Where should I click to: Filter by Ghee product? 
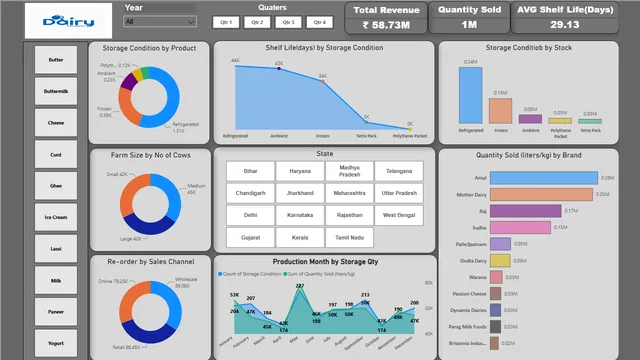point(56,186)
